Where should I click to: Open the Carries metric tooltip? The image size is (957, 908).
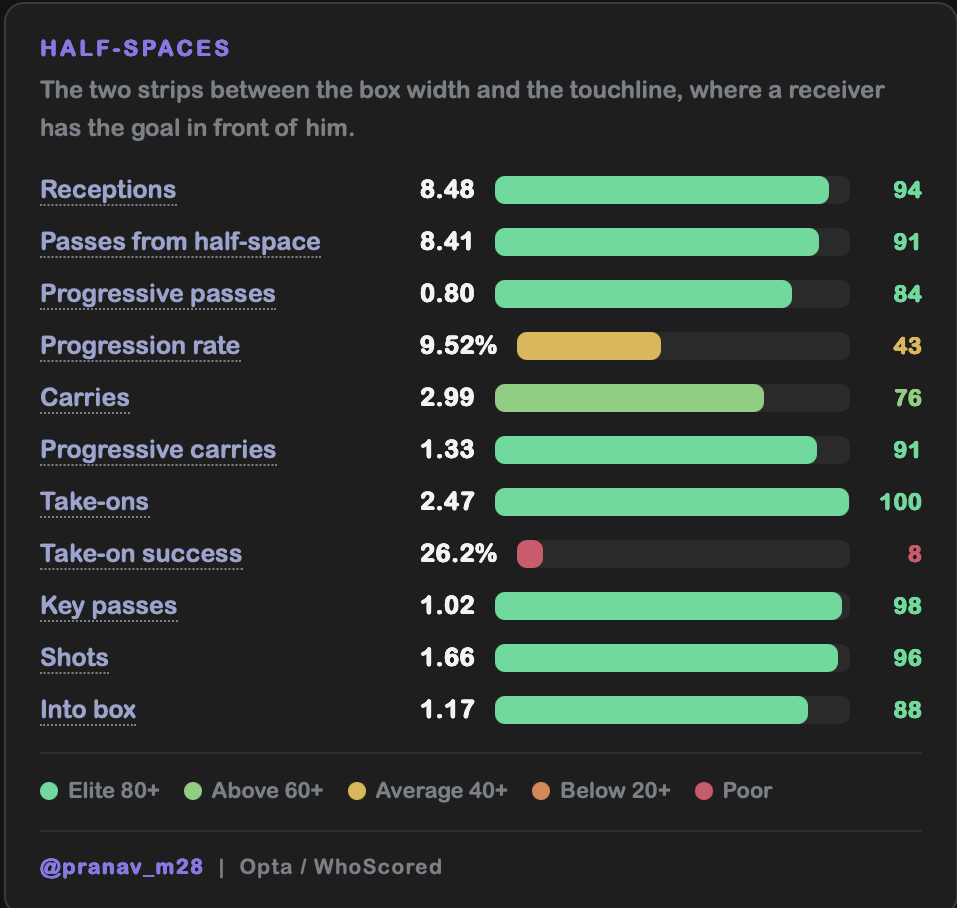[x=85, y=398]
